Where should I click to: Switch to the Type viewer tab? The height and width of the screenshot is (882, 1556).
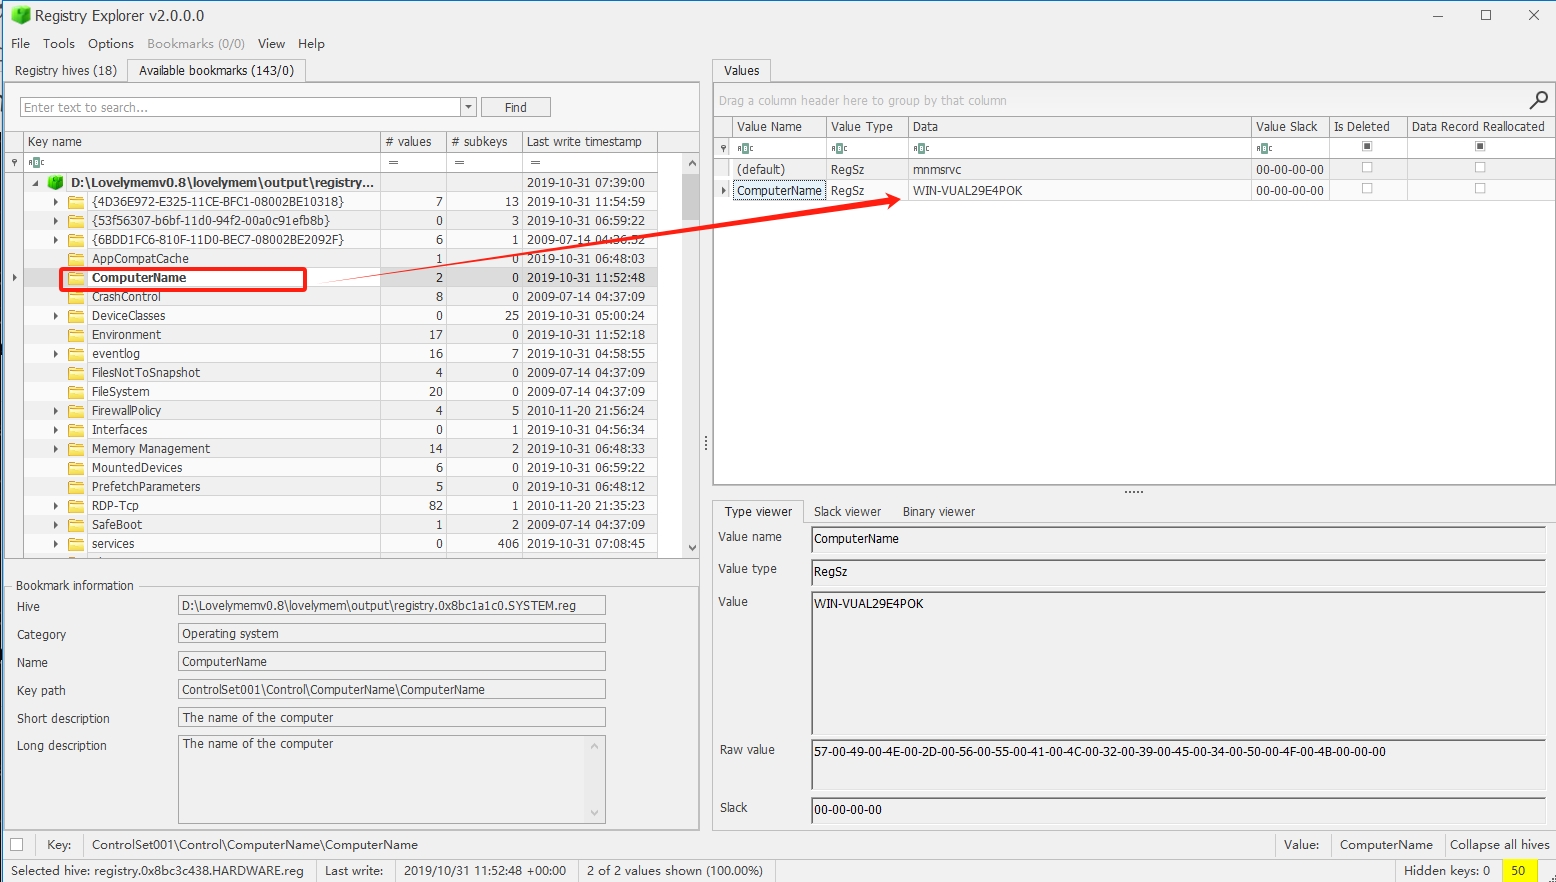coord(758,512)
